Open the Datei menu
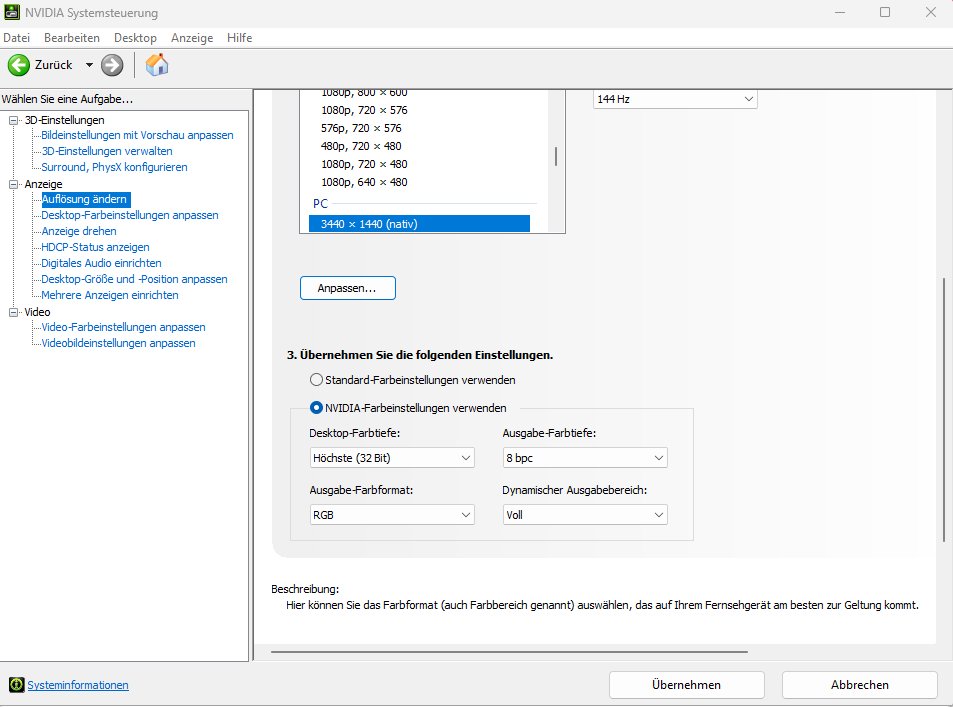Image resolution: width=953 pixels, height=707 pixels. coord(16,38)
